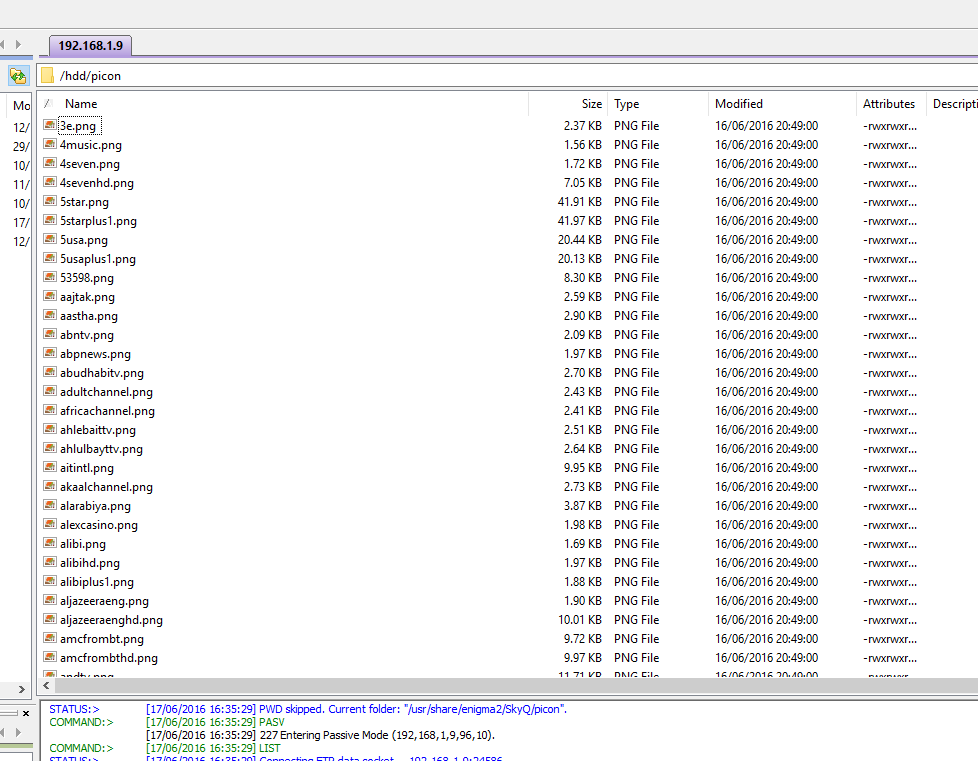Select the 4seven.png file icon
This screenshot has width=978, height=761.
50,163
